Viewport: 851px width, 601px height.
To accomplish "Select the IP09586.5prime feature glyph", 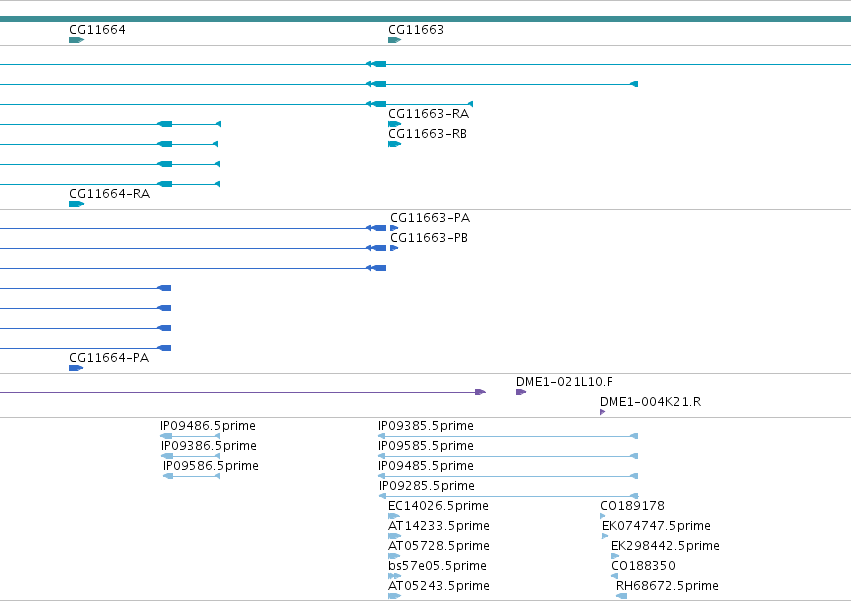I will click(x=192, y=476).
